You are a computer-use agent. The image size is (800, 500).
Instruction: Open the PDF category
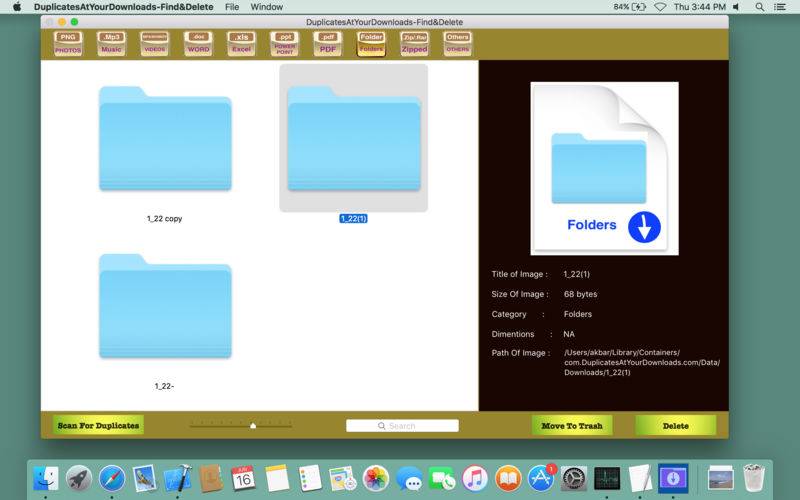(x=328, y=43)
